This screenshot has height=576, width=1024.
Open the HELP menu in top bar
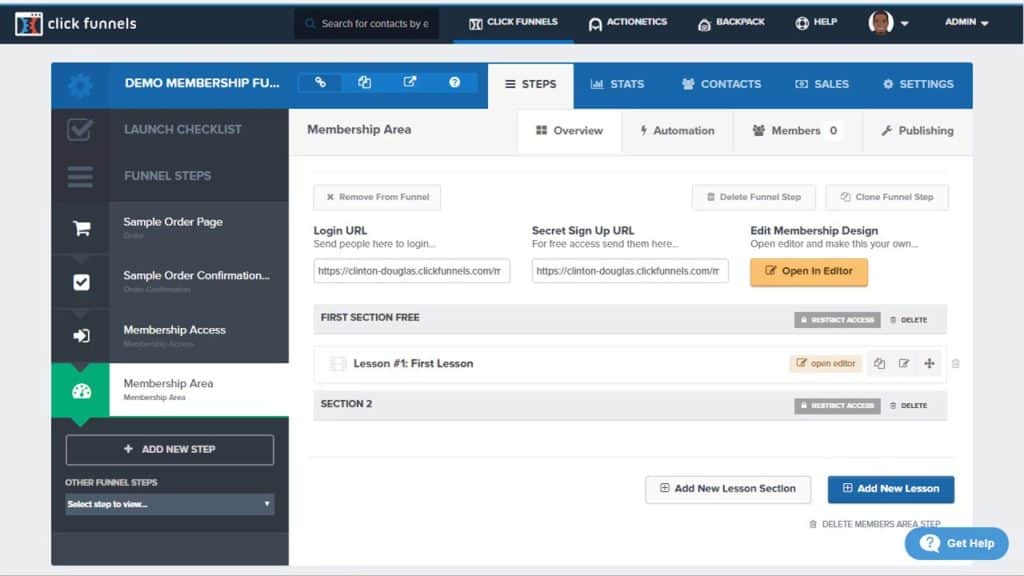pos(816,22)
